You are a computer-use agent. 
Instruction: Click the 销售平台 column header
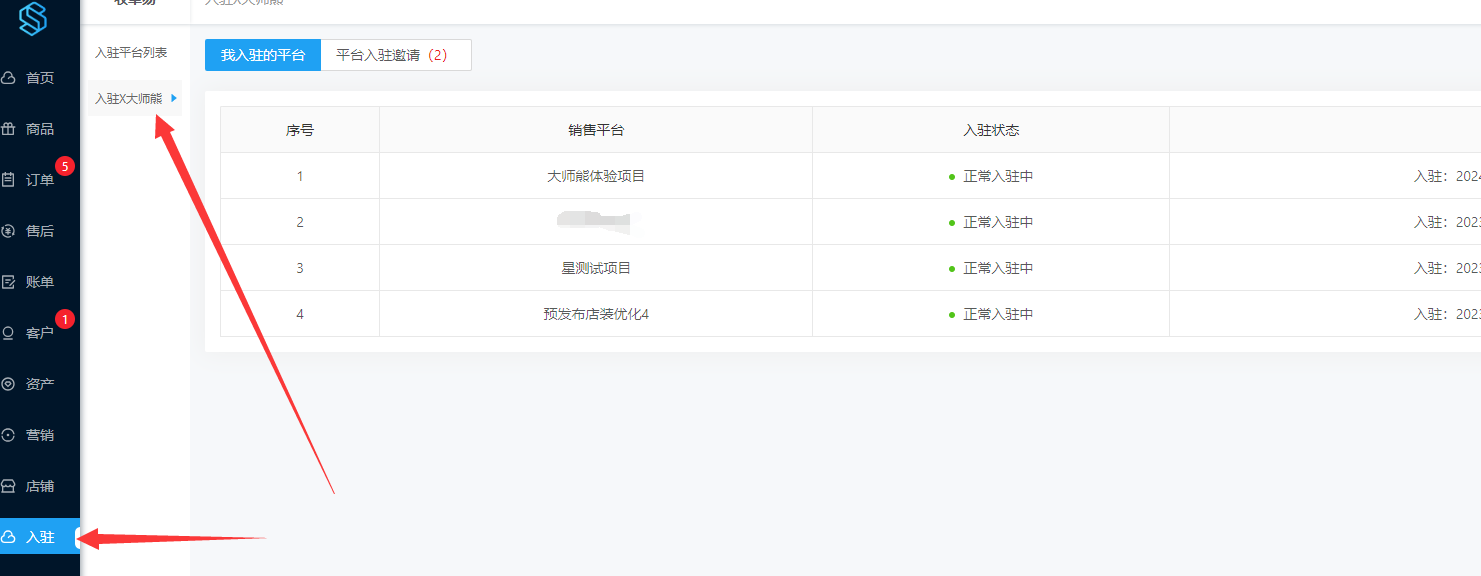596,130
